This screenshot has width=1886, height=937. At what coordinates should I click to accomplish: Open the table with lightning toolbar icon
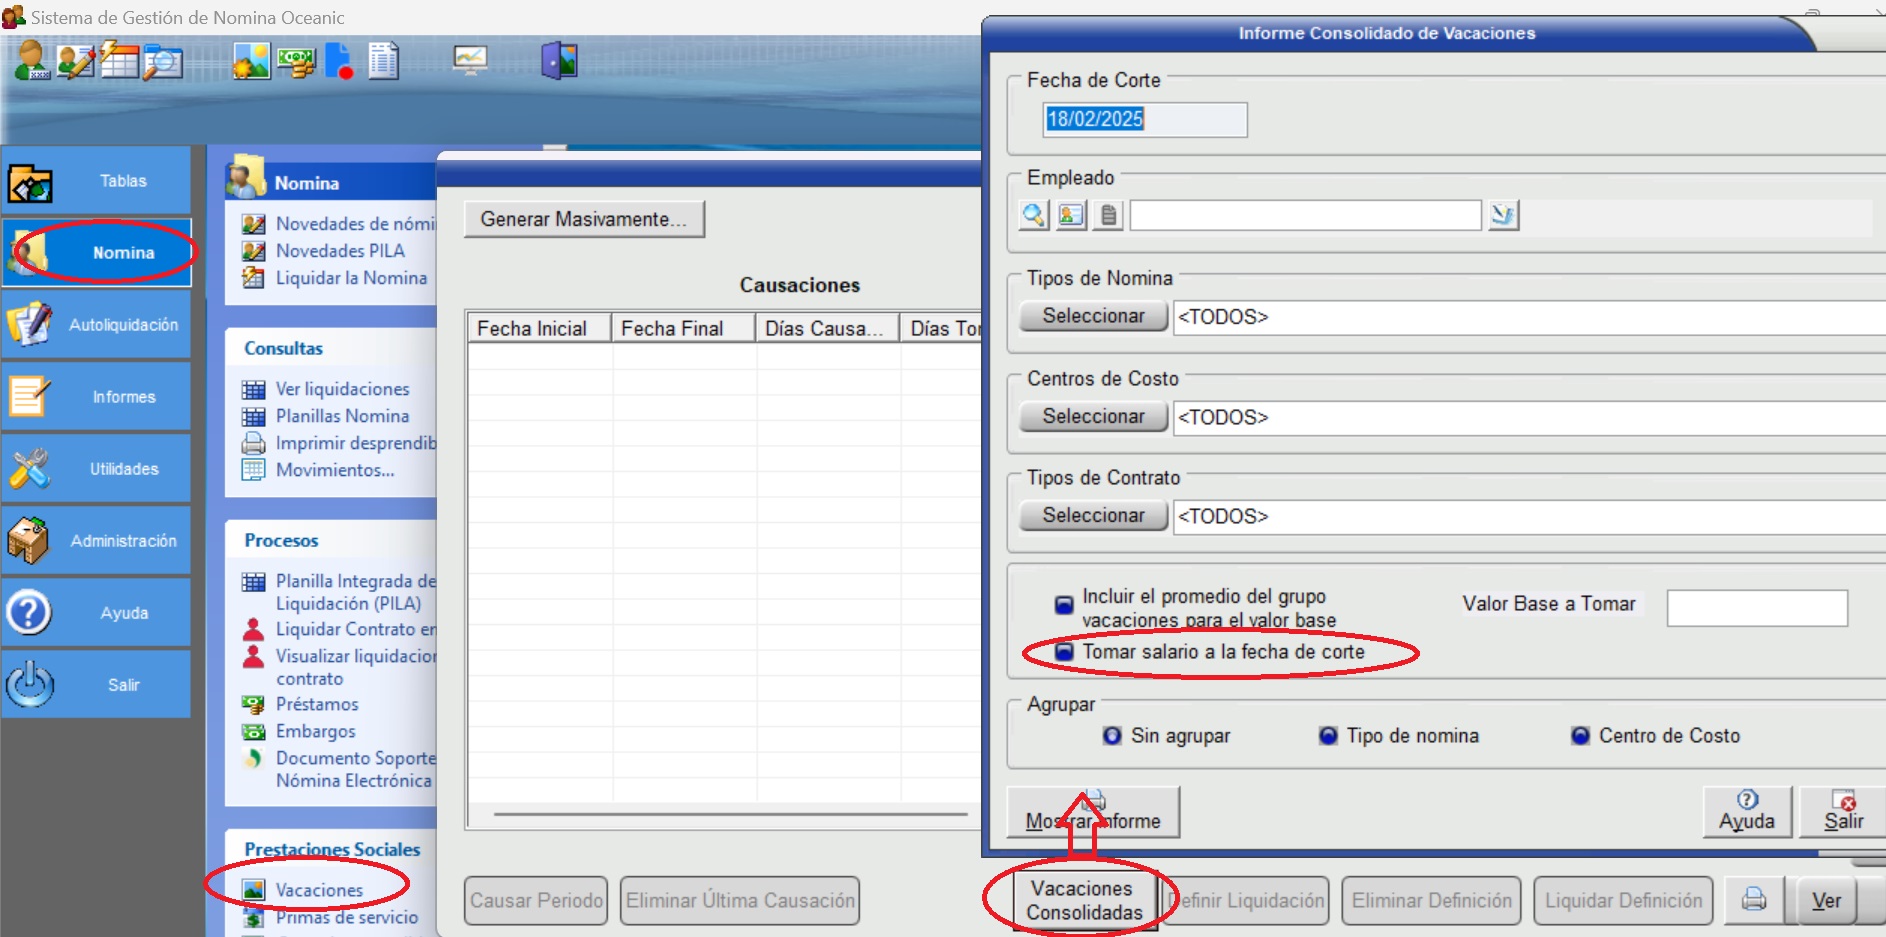pyautogui.click(x=119, y=61)
